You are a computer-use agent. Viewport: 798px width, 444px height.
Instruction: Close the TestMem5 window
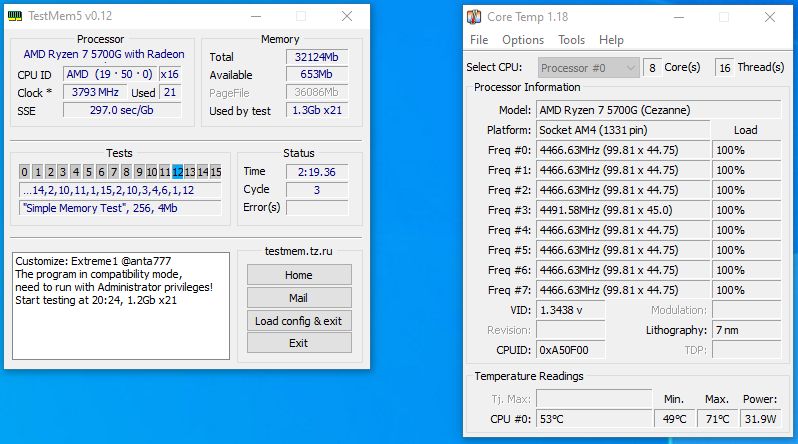346,17
